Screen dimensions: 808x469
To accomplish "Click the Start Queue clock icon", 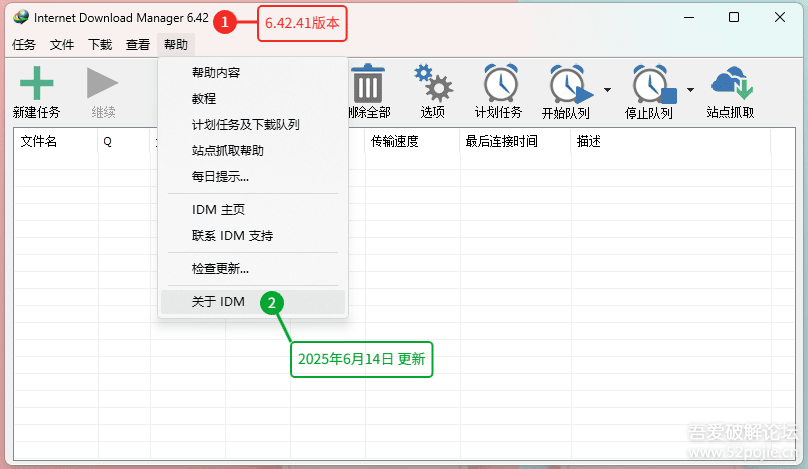I will click(x=570, y=84).
